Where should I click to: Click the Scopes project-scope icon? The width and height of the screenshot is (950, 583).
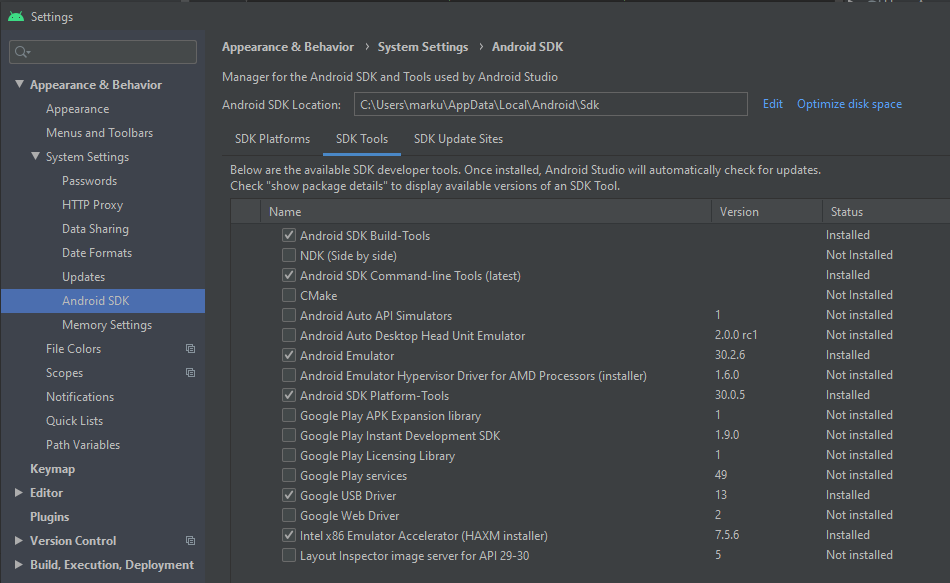(190, 373)
